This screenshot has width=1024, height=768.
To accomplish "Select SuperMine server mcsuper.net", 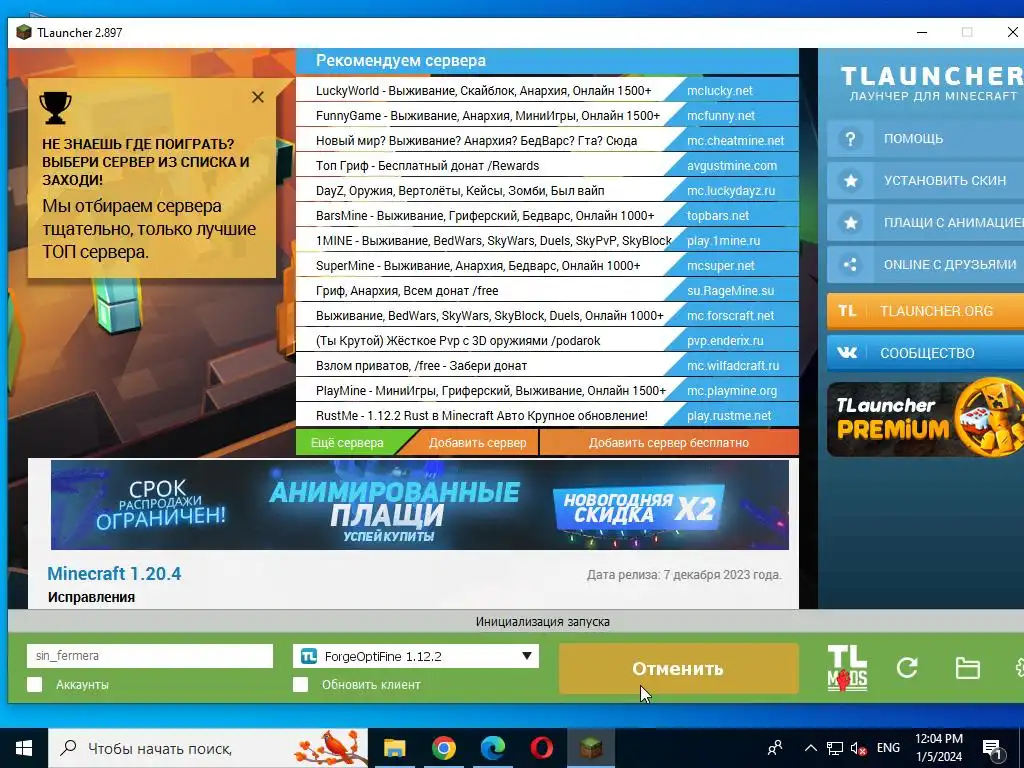I will tap(547, 266).
